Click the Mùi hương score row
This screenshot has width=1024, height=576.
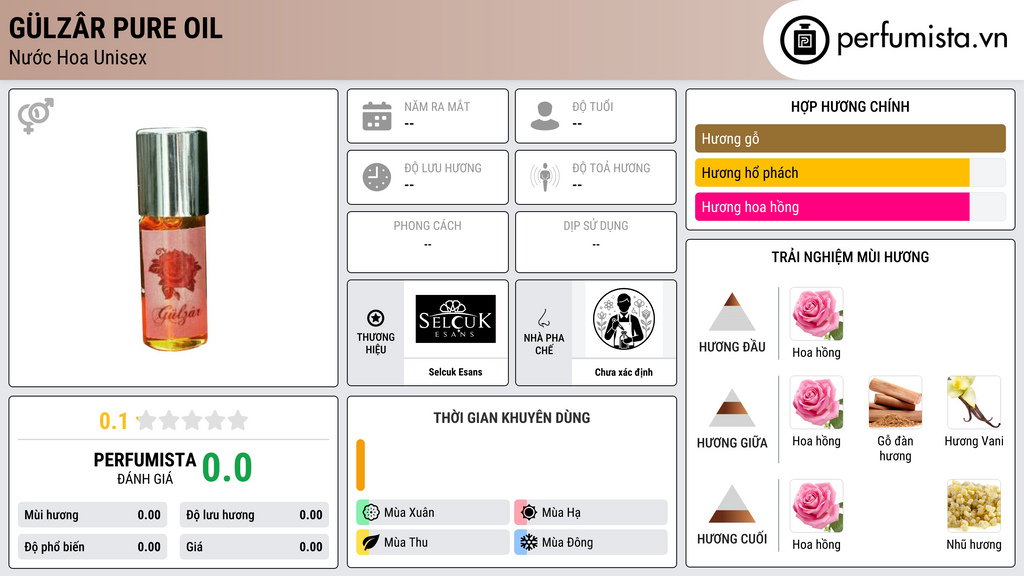[93, 515]
